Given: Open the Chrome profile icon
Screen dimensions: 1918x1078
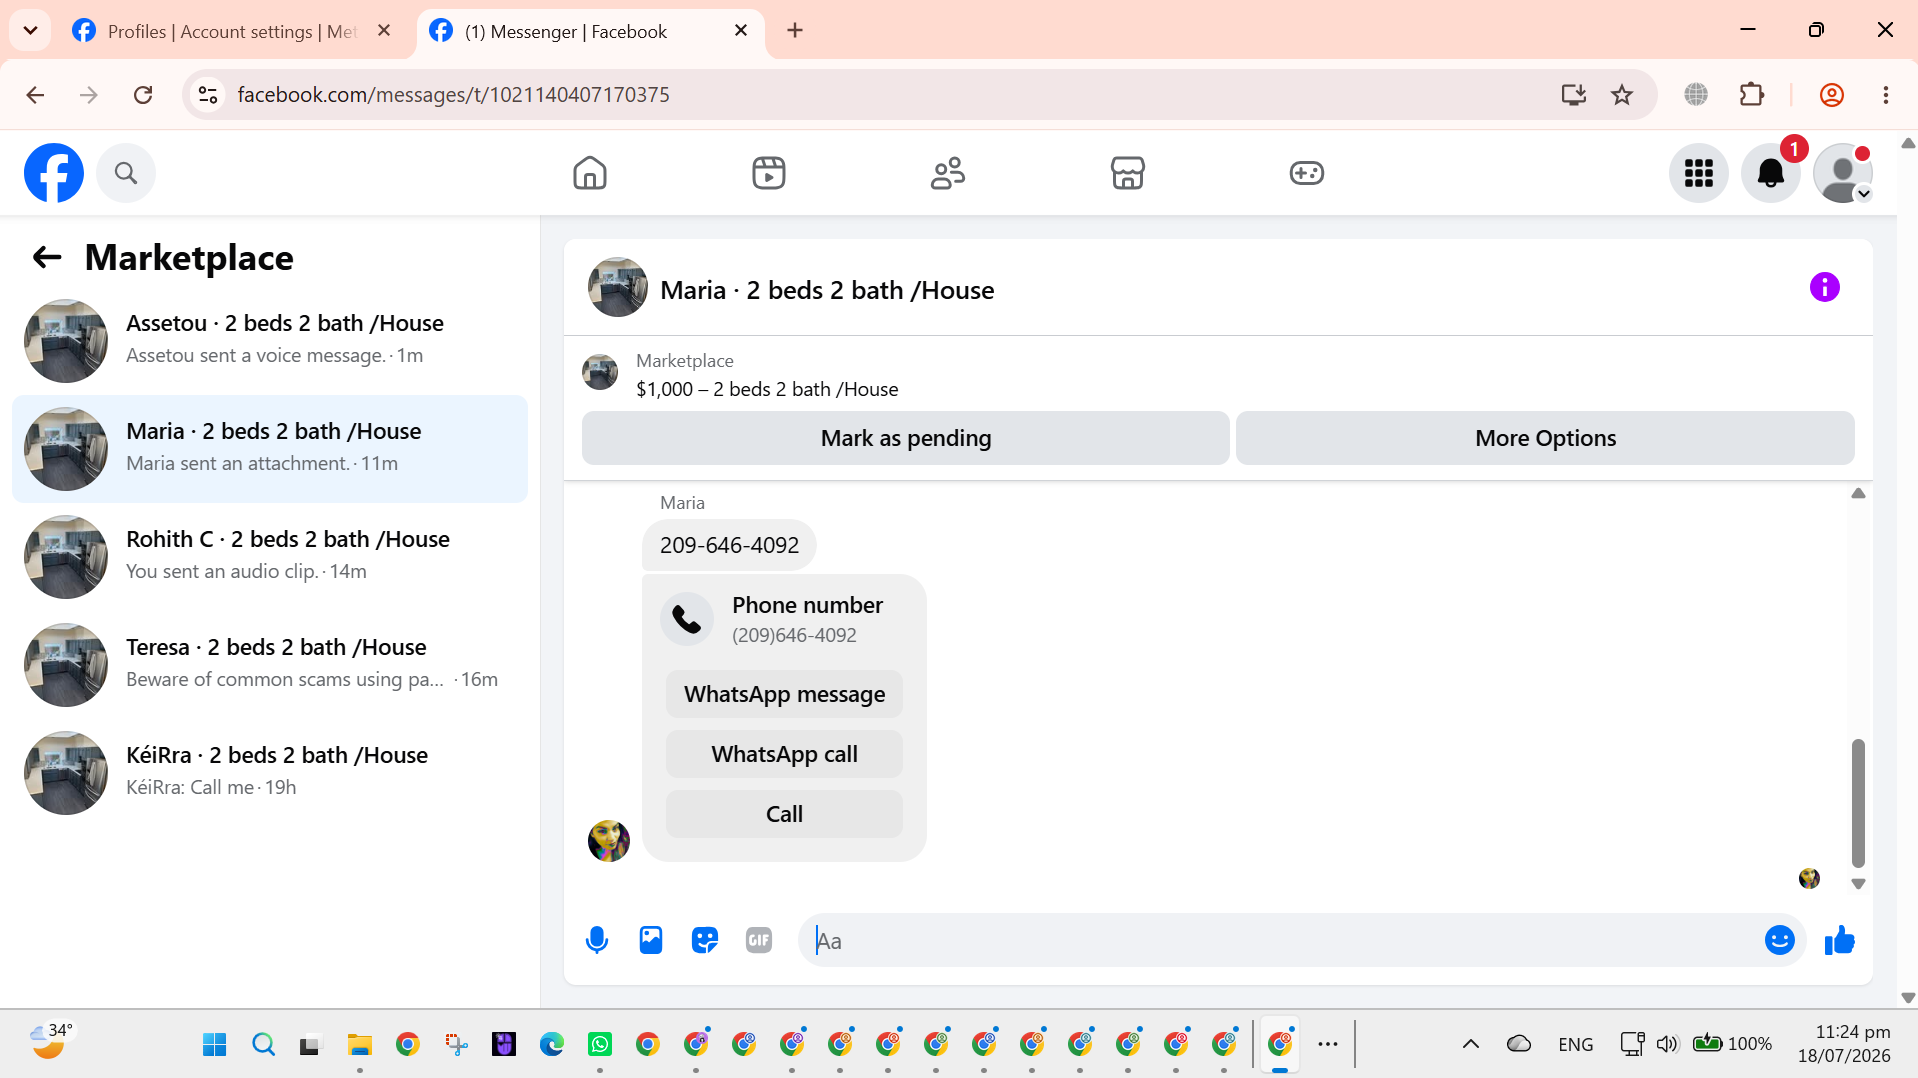Looking at the screenshot, I should [1832, 95].
